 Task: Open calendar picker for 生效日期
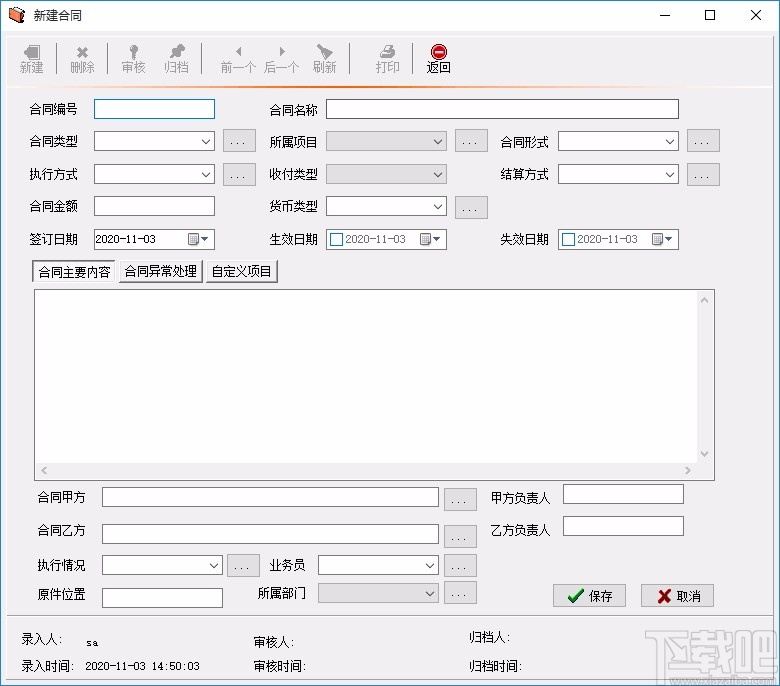(430, 239)
